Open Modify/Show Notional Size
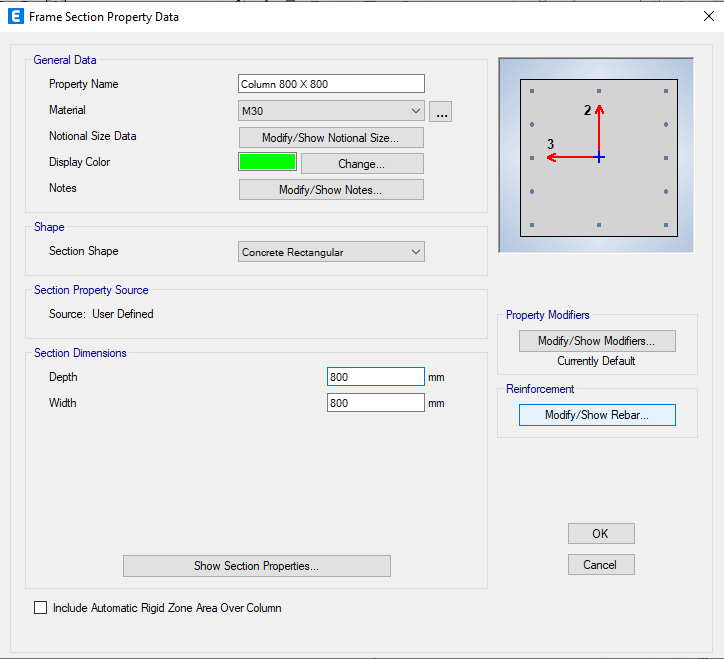 coord(331,137)
